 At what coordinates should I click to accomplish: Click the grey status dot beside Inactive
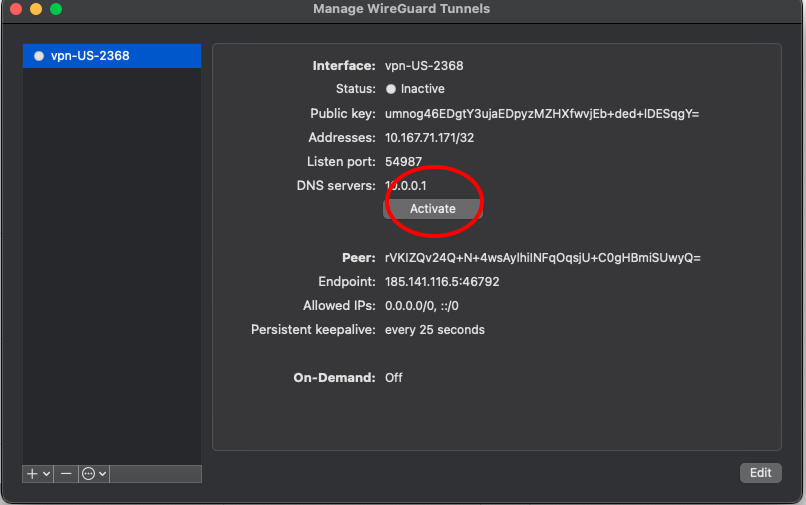click(x=391, y=89)
